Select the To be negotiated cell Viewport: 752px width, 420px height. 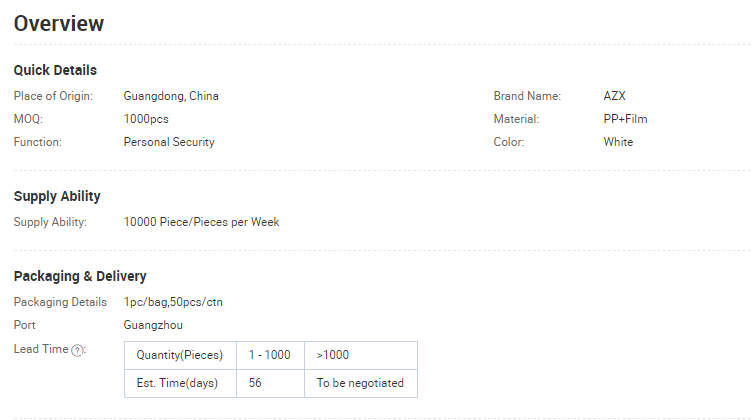click(x=361, y=383)
